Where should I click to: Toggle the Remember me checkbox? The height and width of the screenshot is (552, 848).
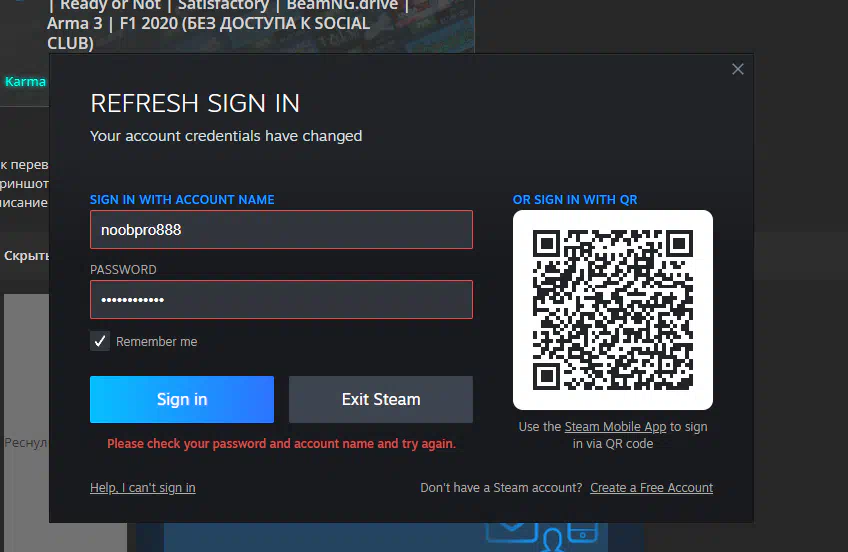click(100, 341)
